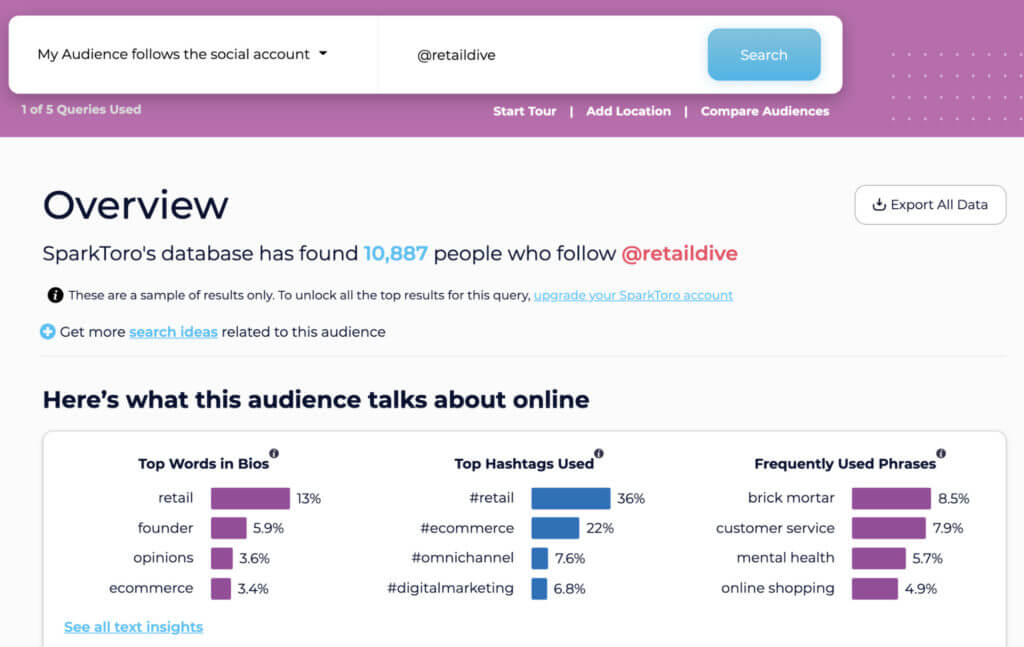Image resolution: width=1024 pixels, height=647 pixels.
Task: Click the 10,887 people count
Action: click(x=395, y=254)
